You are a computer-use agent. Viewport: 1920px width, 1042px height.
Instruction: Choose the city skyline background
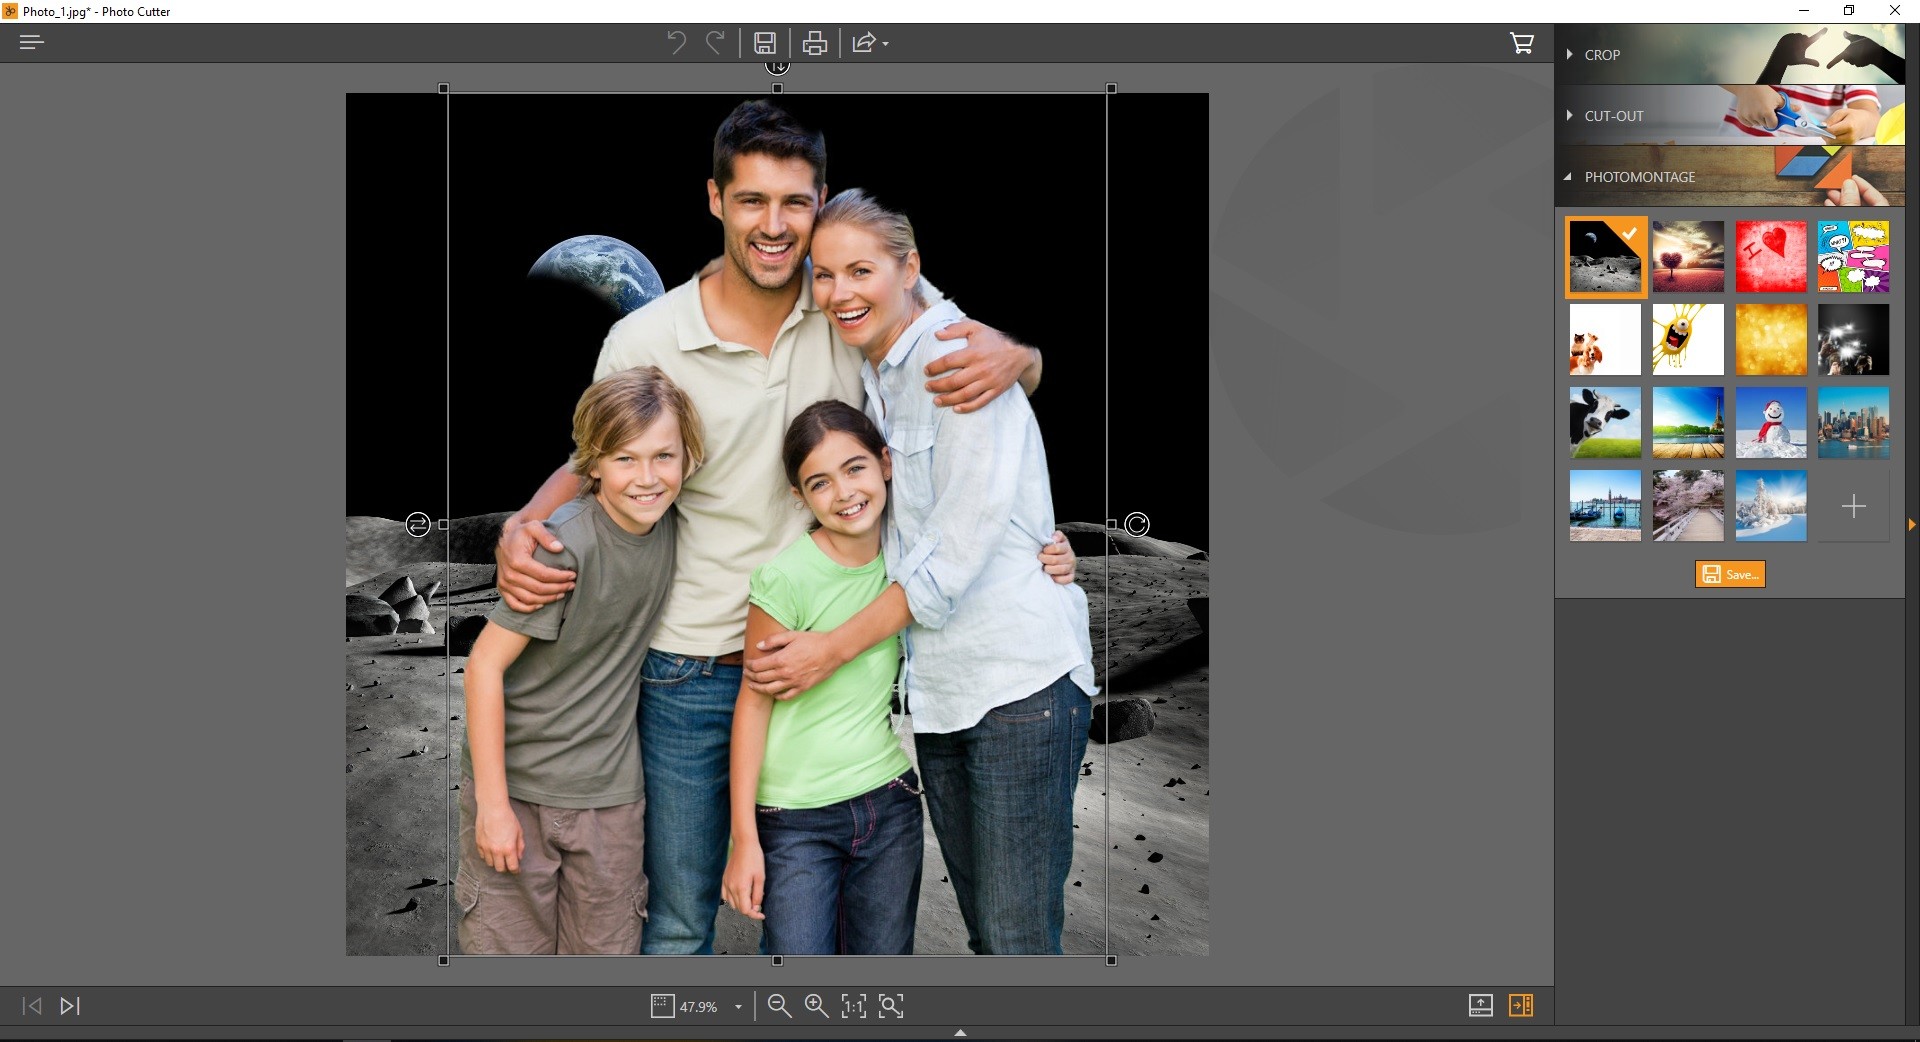1853,423
